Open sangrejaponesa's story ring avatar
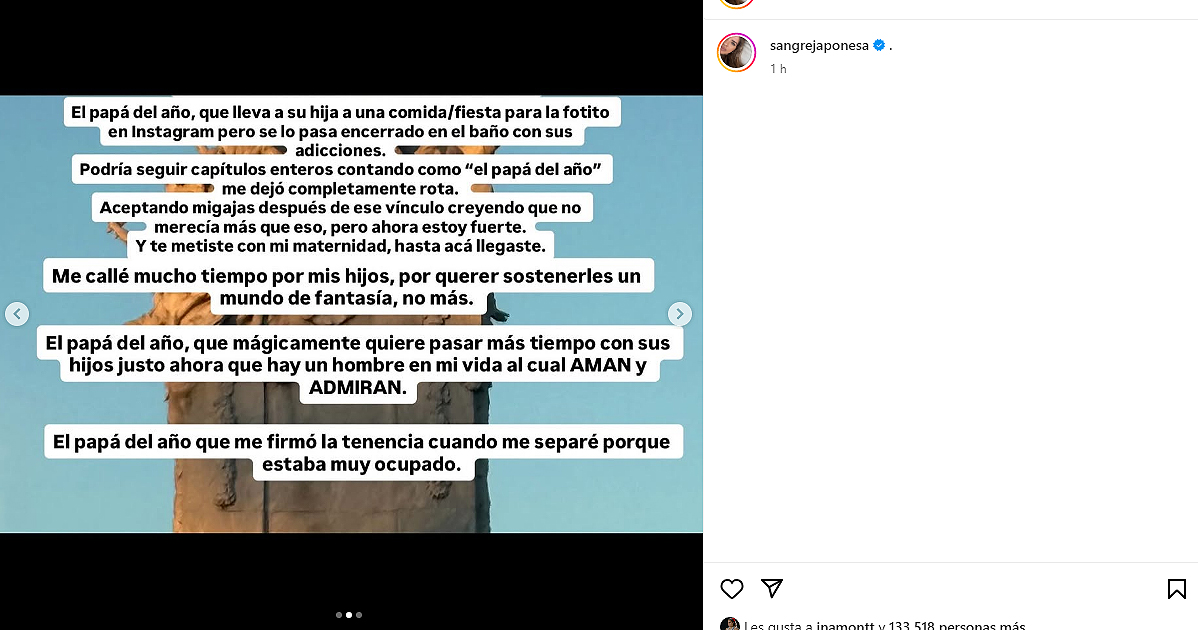1198x630 pixels. (x=737, y=53)
